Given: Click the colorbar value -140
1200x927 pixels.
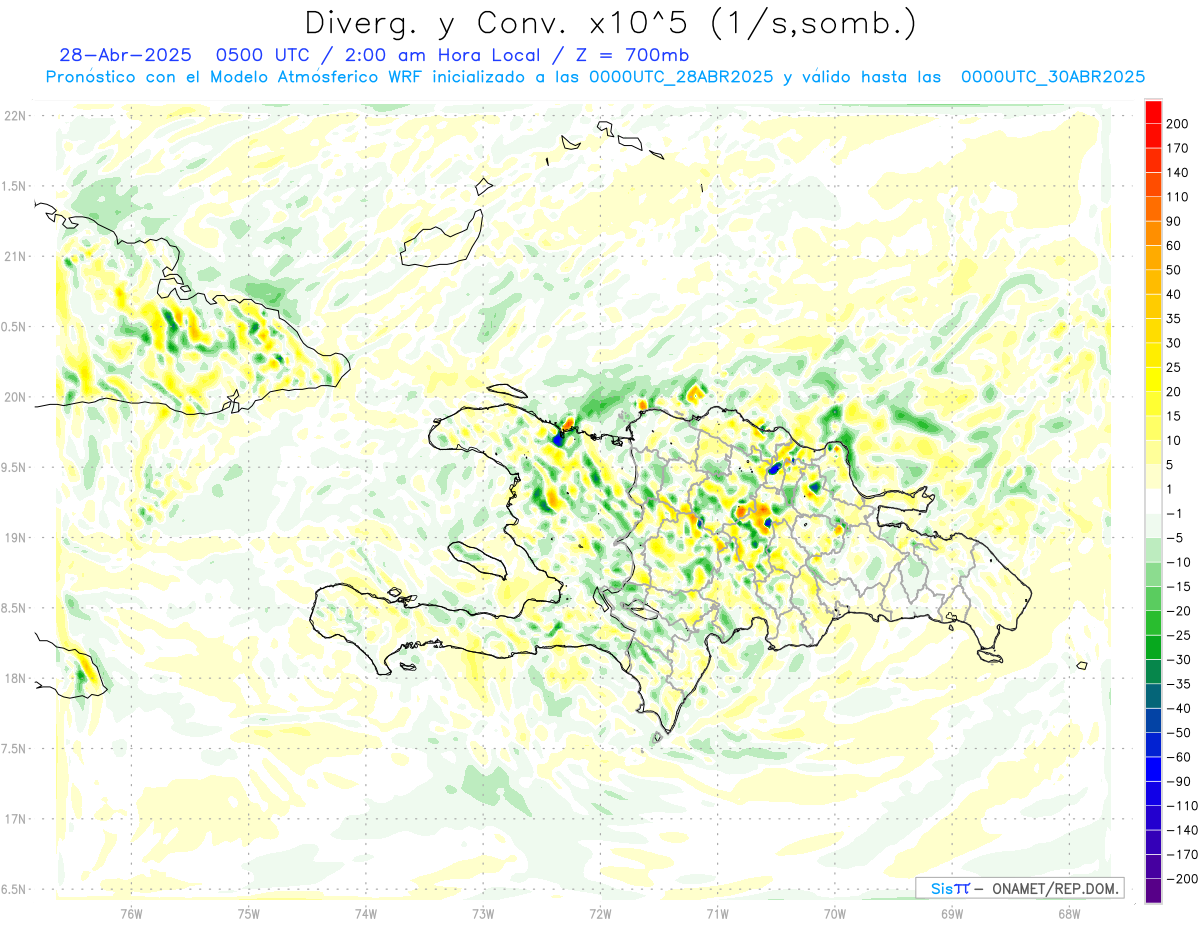Looking at the screenshot, I should pyautogui.click(x=1182, y=830).
